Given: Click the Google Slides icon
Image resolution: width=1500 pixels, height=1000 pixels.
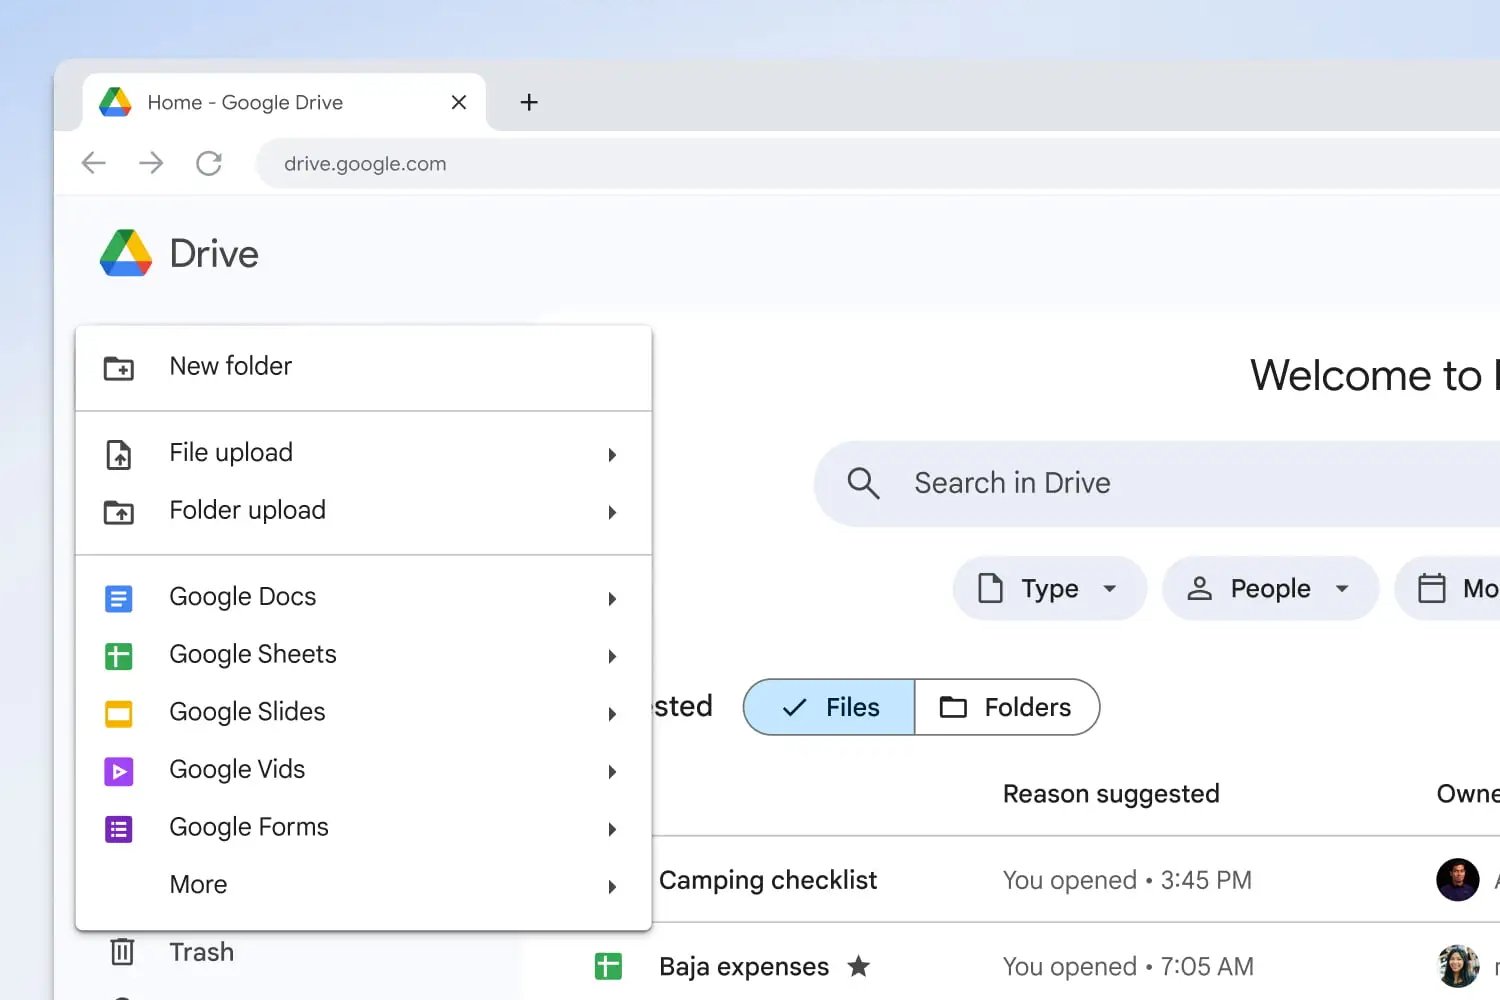Looking at the screenshot, I should tap(119, 714).
